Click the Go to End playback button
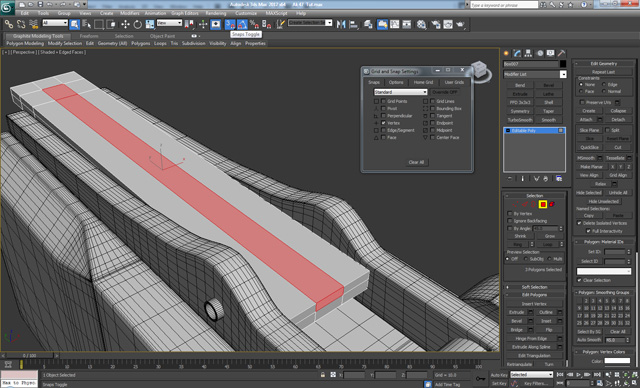Screen dimensions: 640x388 tap(597, 375)
